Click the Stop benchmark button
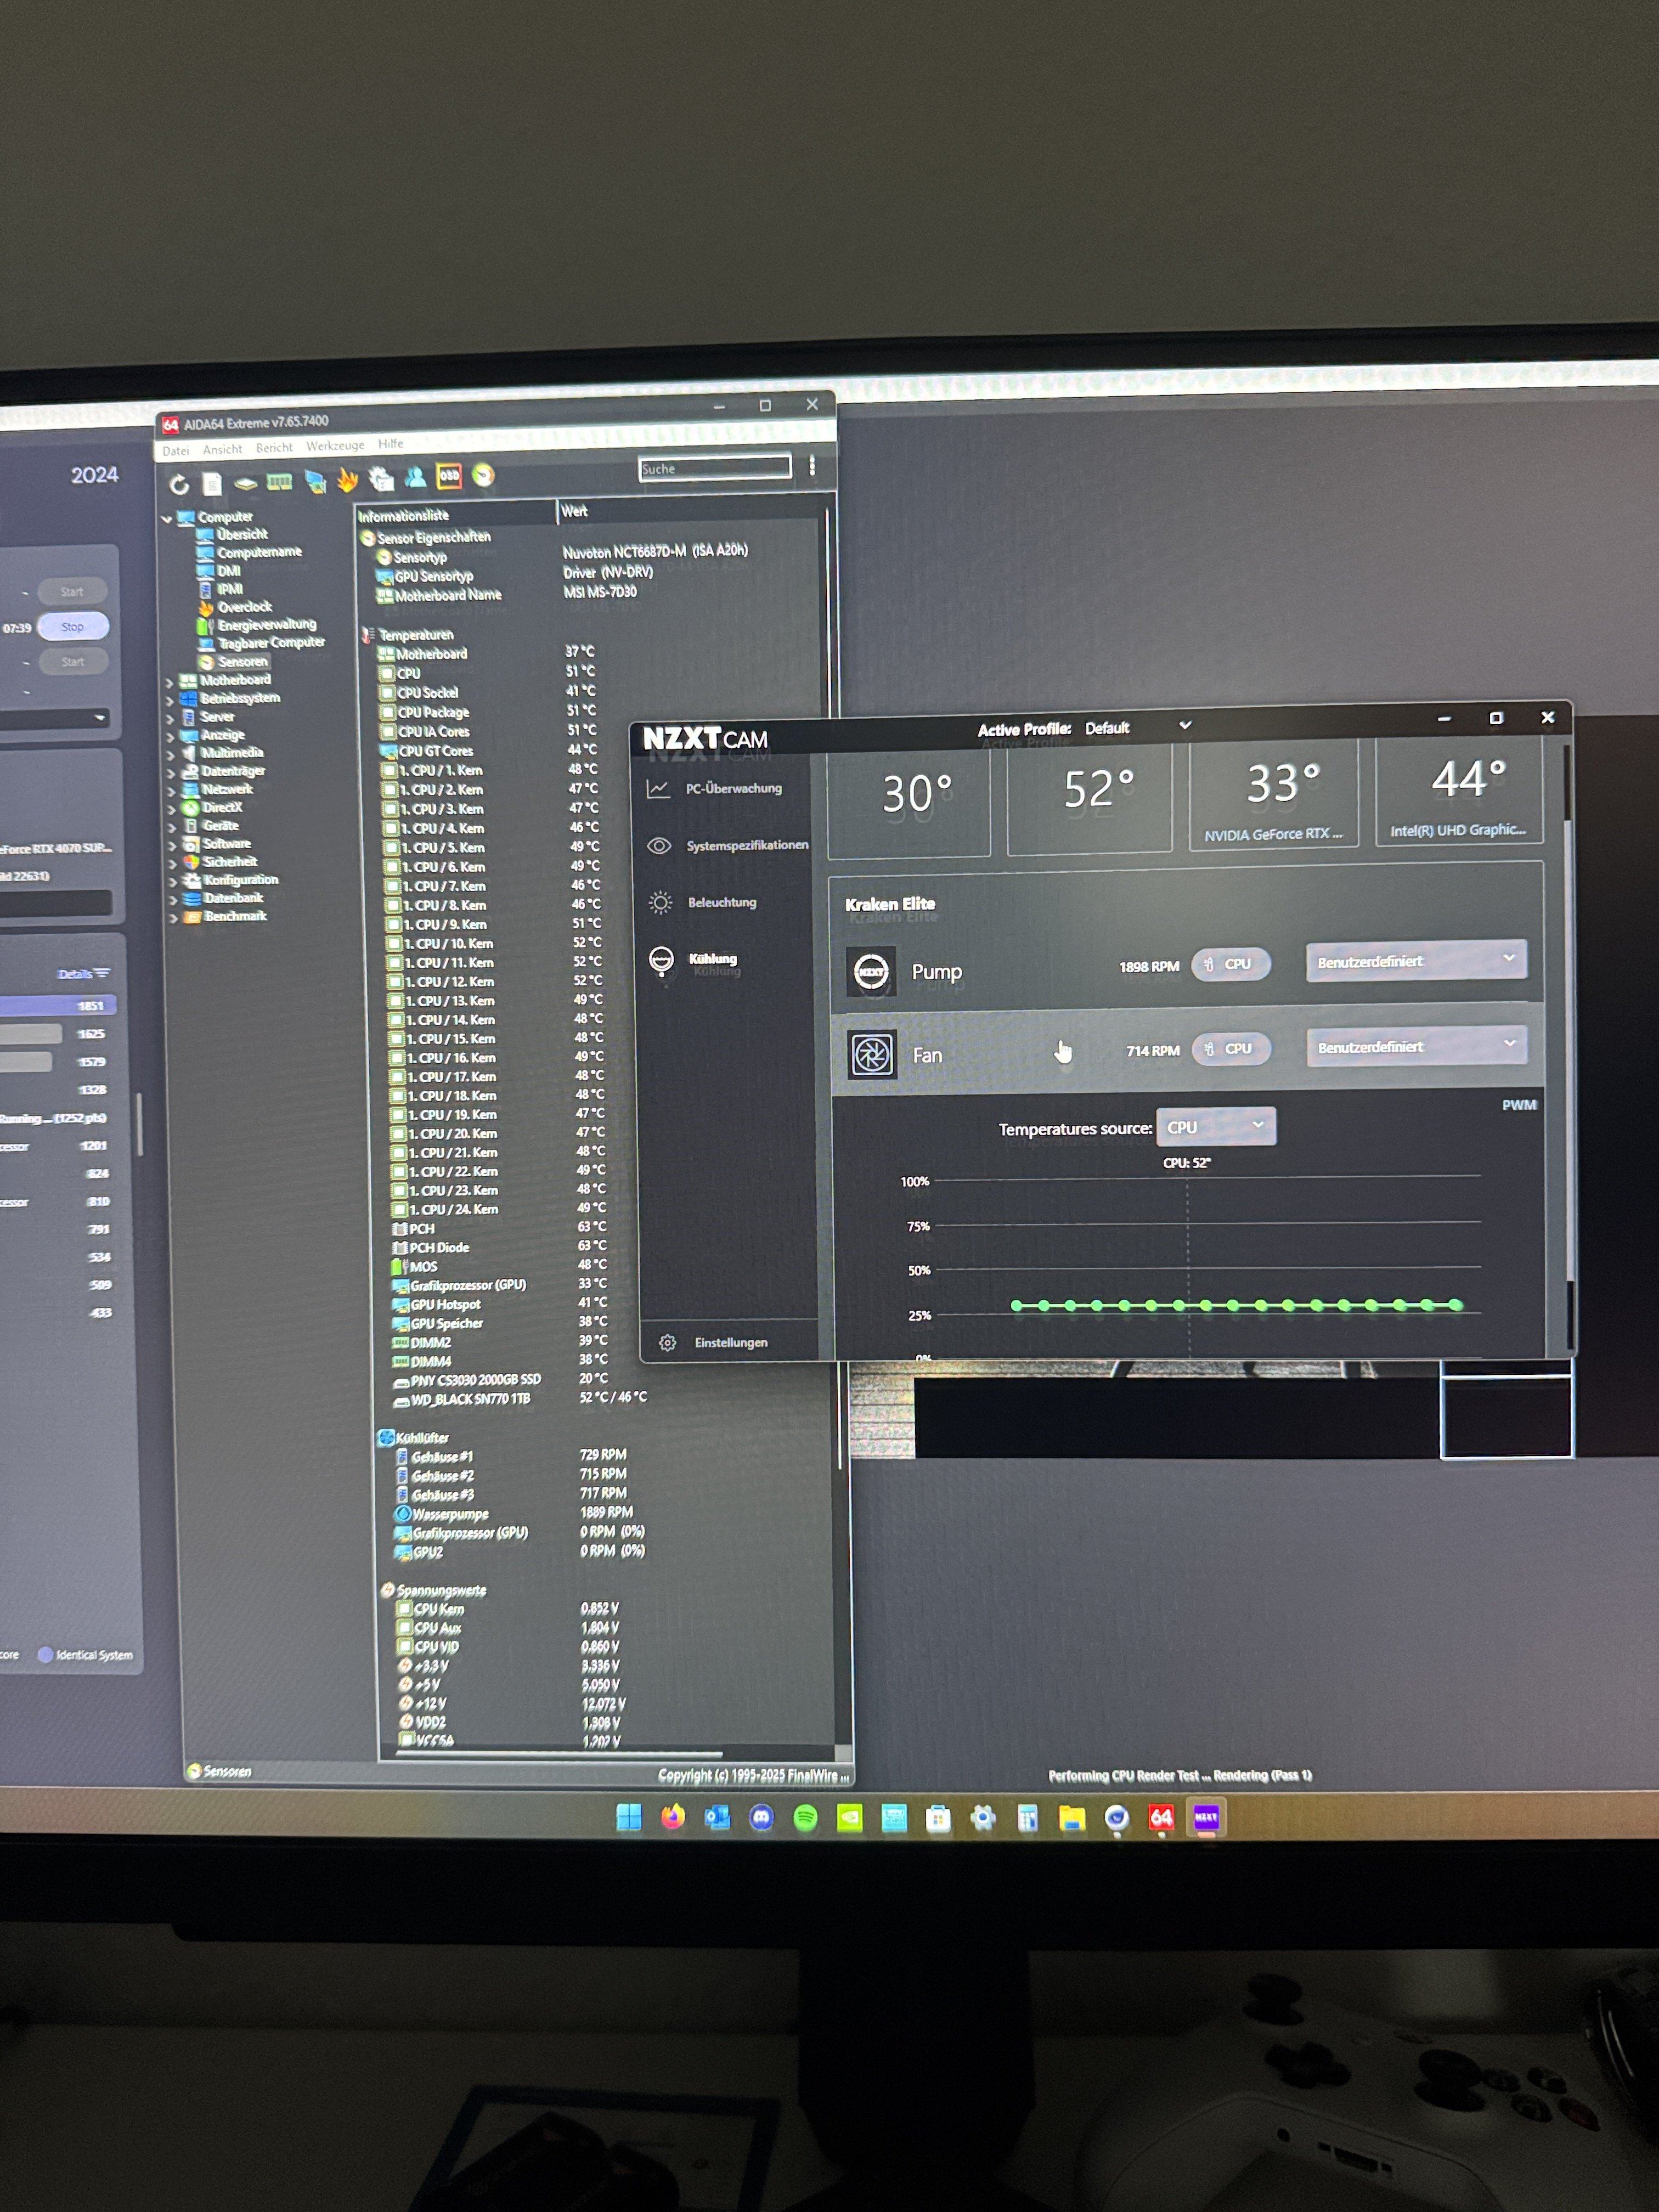Screen dimensions: 1659x2212 click(x=72, y=627)
